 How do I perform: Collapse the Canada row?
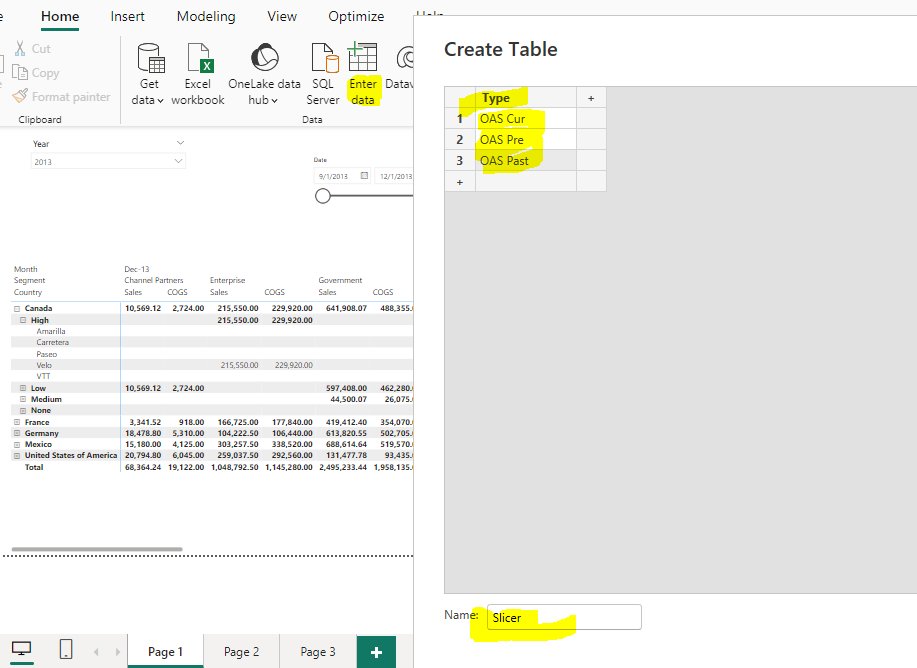(17, 308)
